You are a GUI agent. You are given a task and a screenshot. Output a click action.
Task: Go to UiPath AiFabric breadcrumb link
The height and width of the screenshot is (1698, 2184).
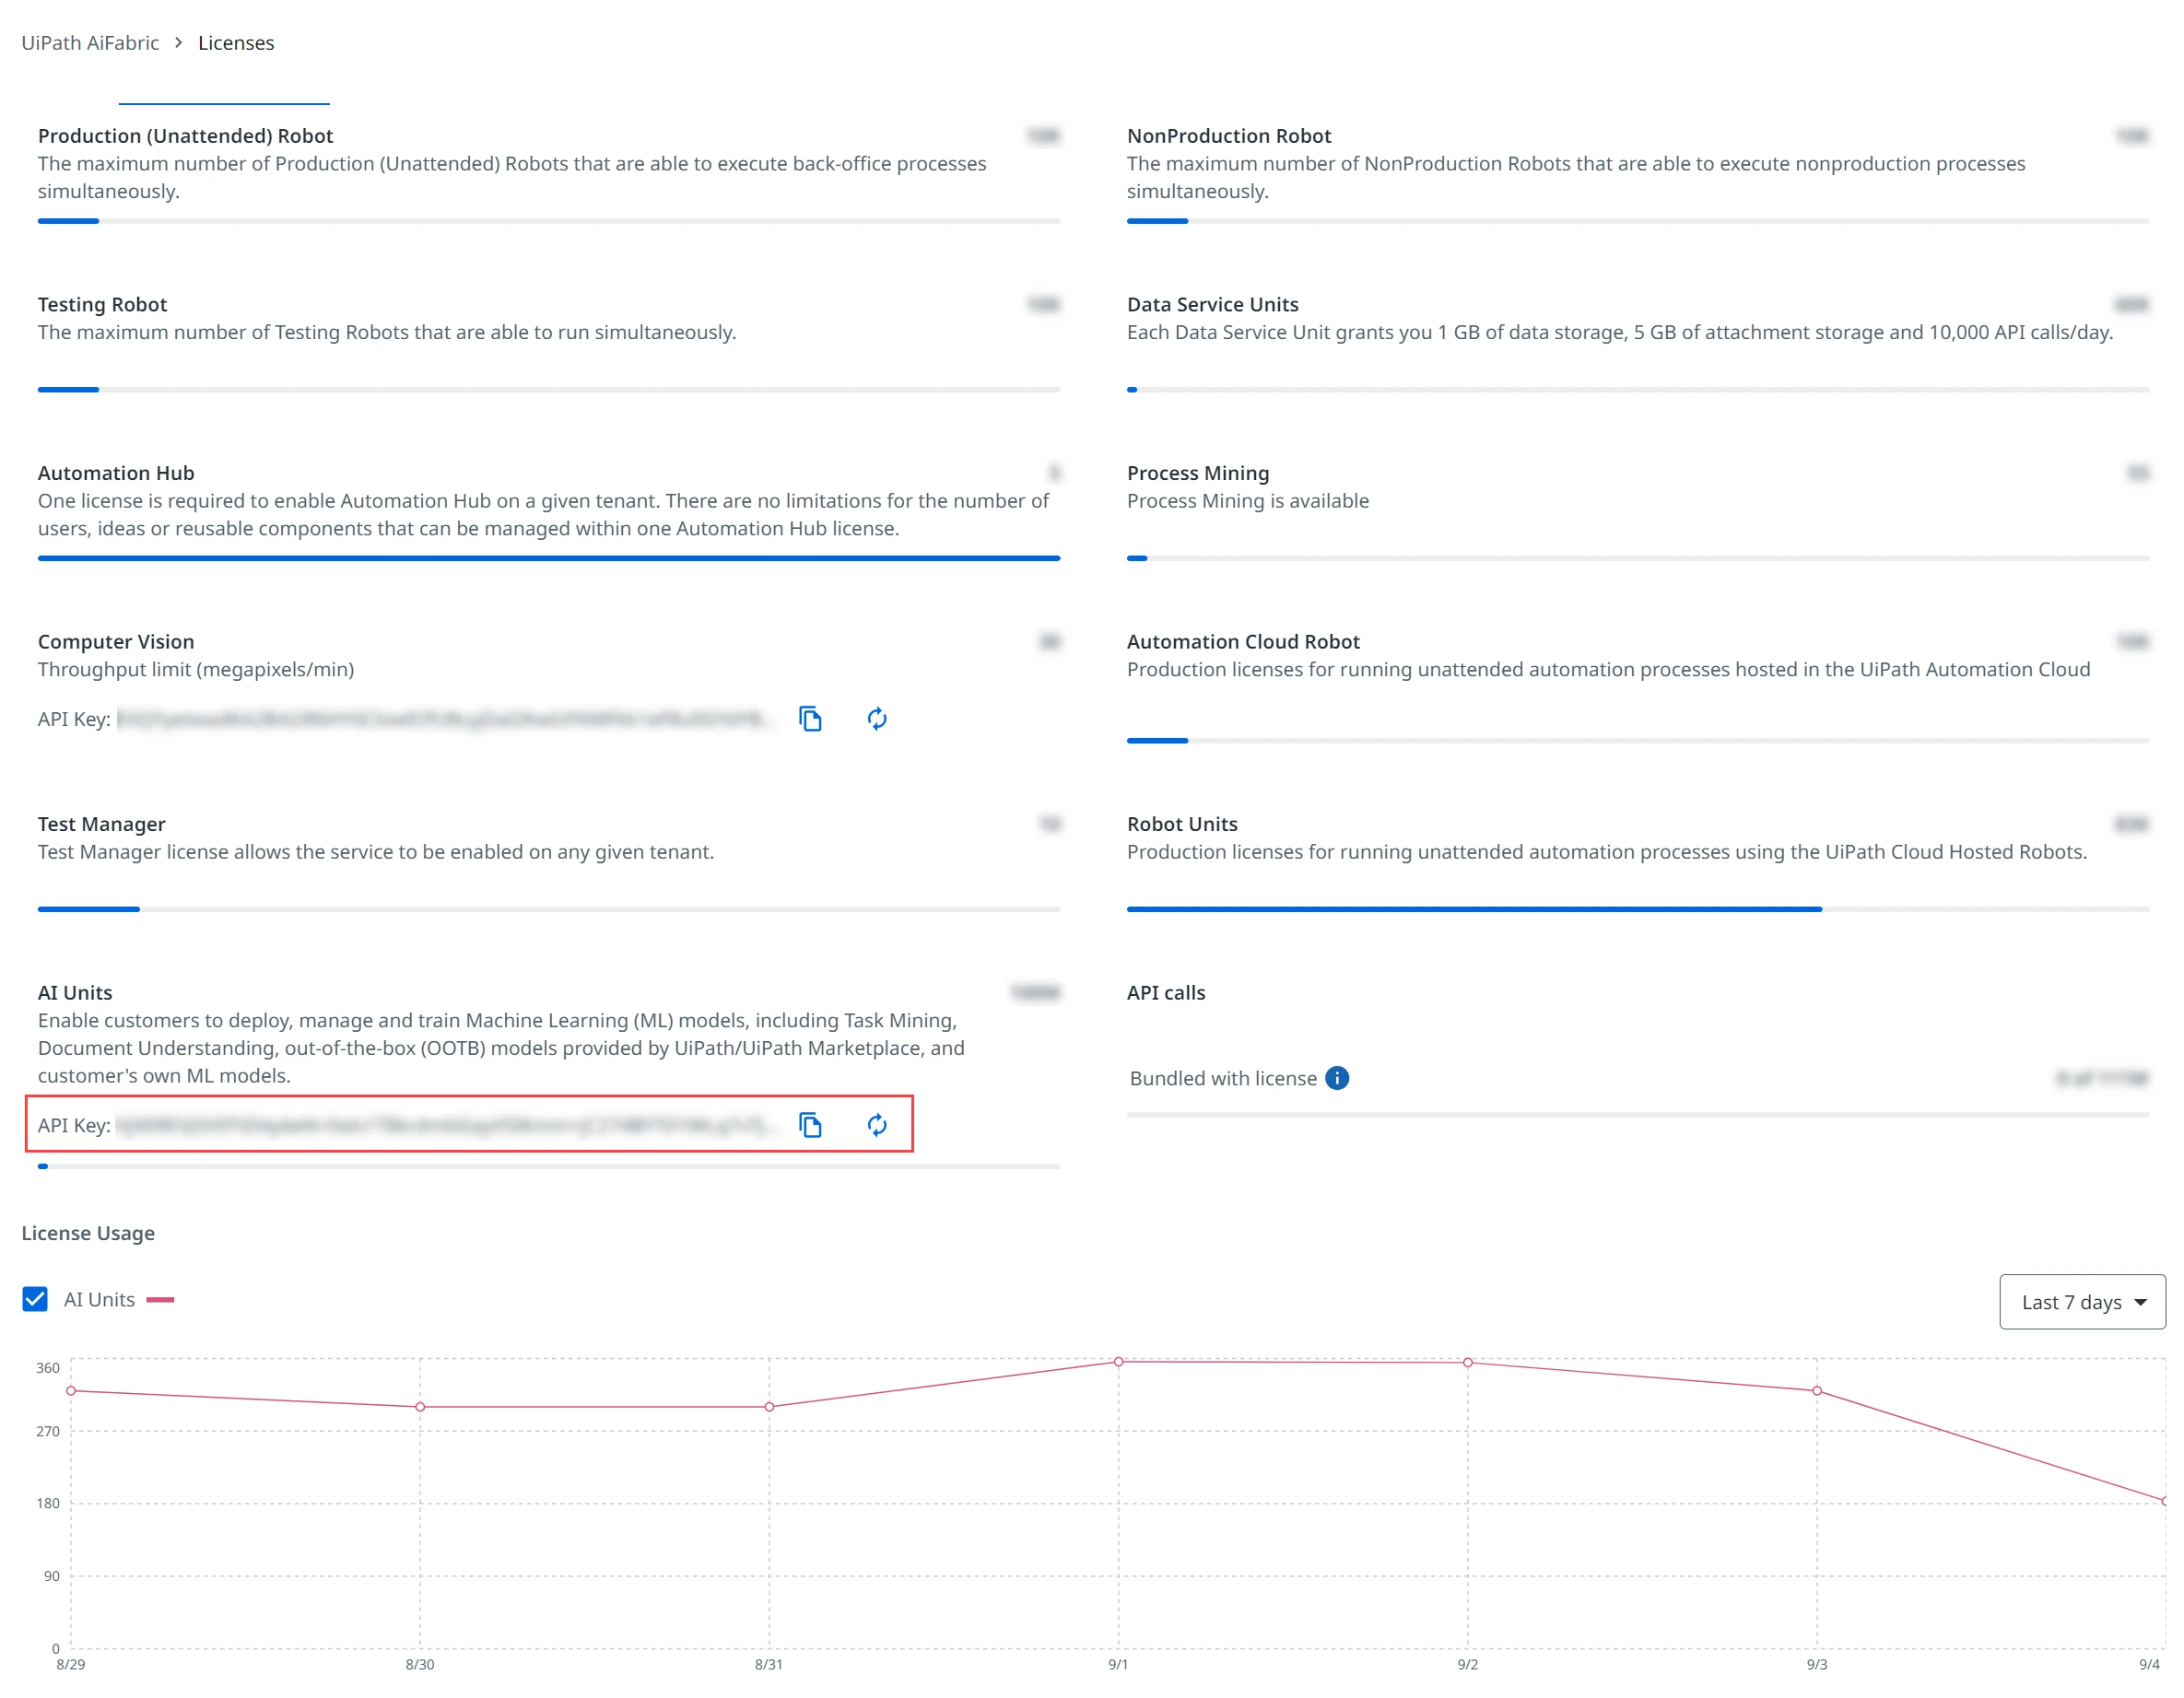[x=90, y=43]
